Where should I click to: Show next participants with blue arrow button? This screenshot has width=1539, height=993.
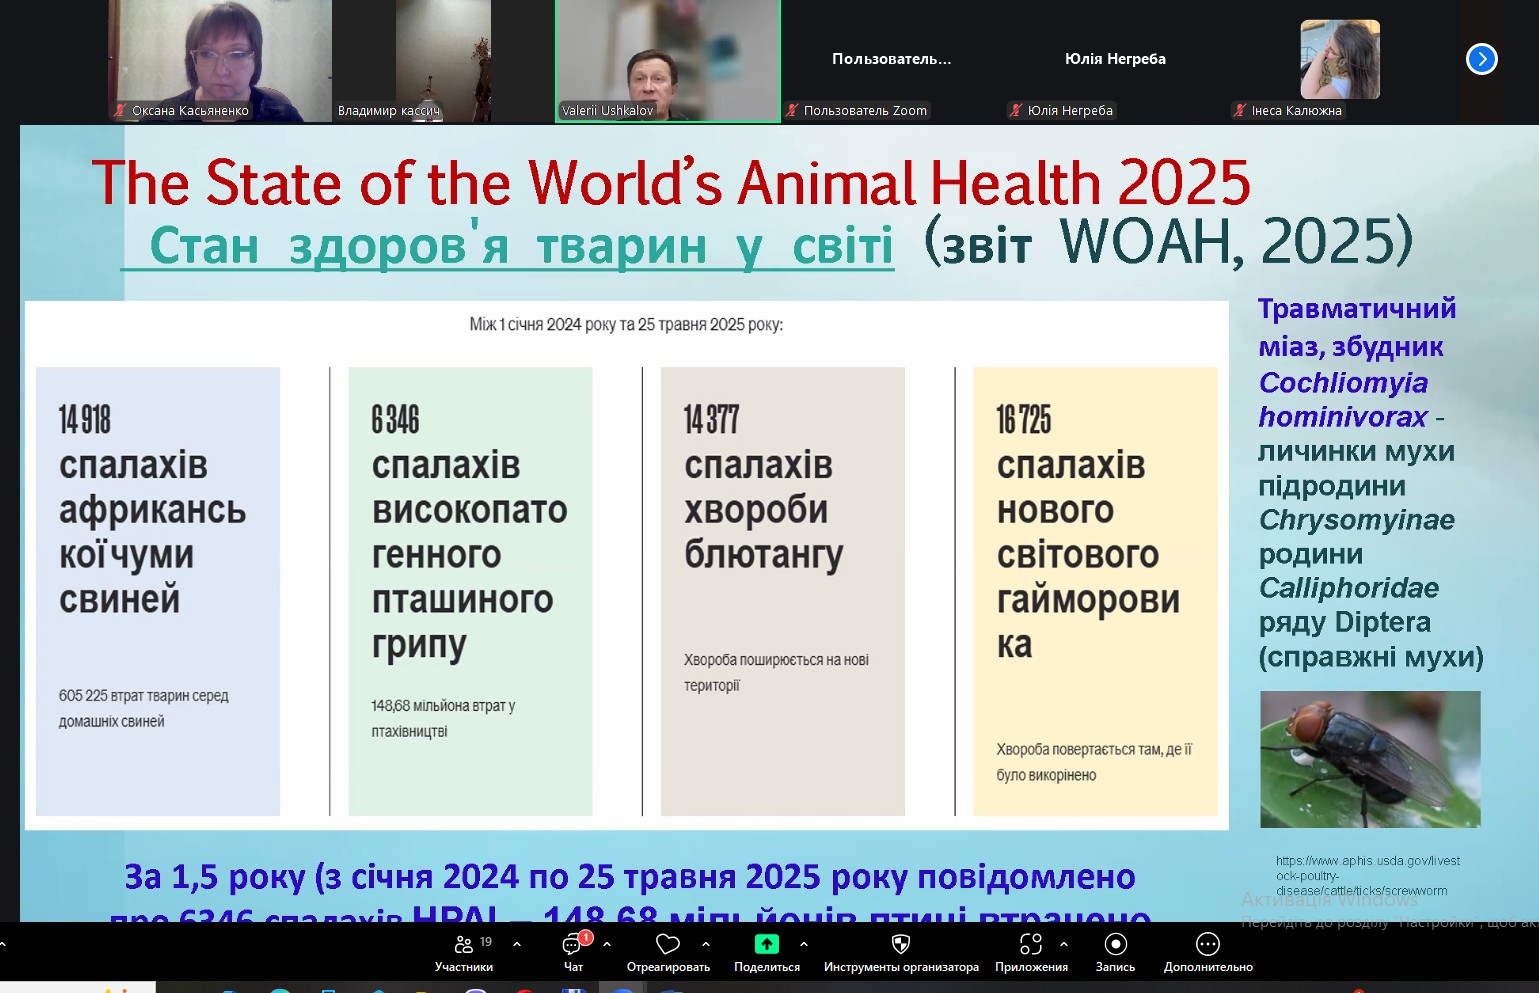tap(1481, 60)
